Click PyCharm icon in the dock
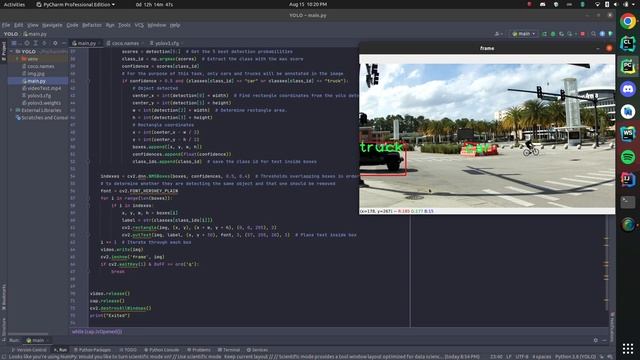Screen dimensions: 640x360 [628, 66]
